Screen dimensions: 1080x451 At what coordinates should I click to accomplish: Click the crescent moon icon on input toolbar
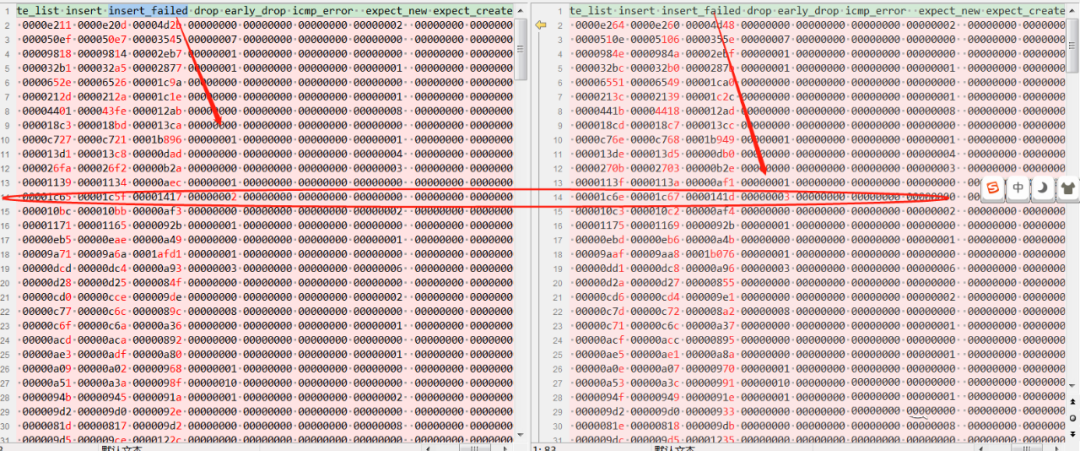pyautogui.click(x=1043, y=189)
